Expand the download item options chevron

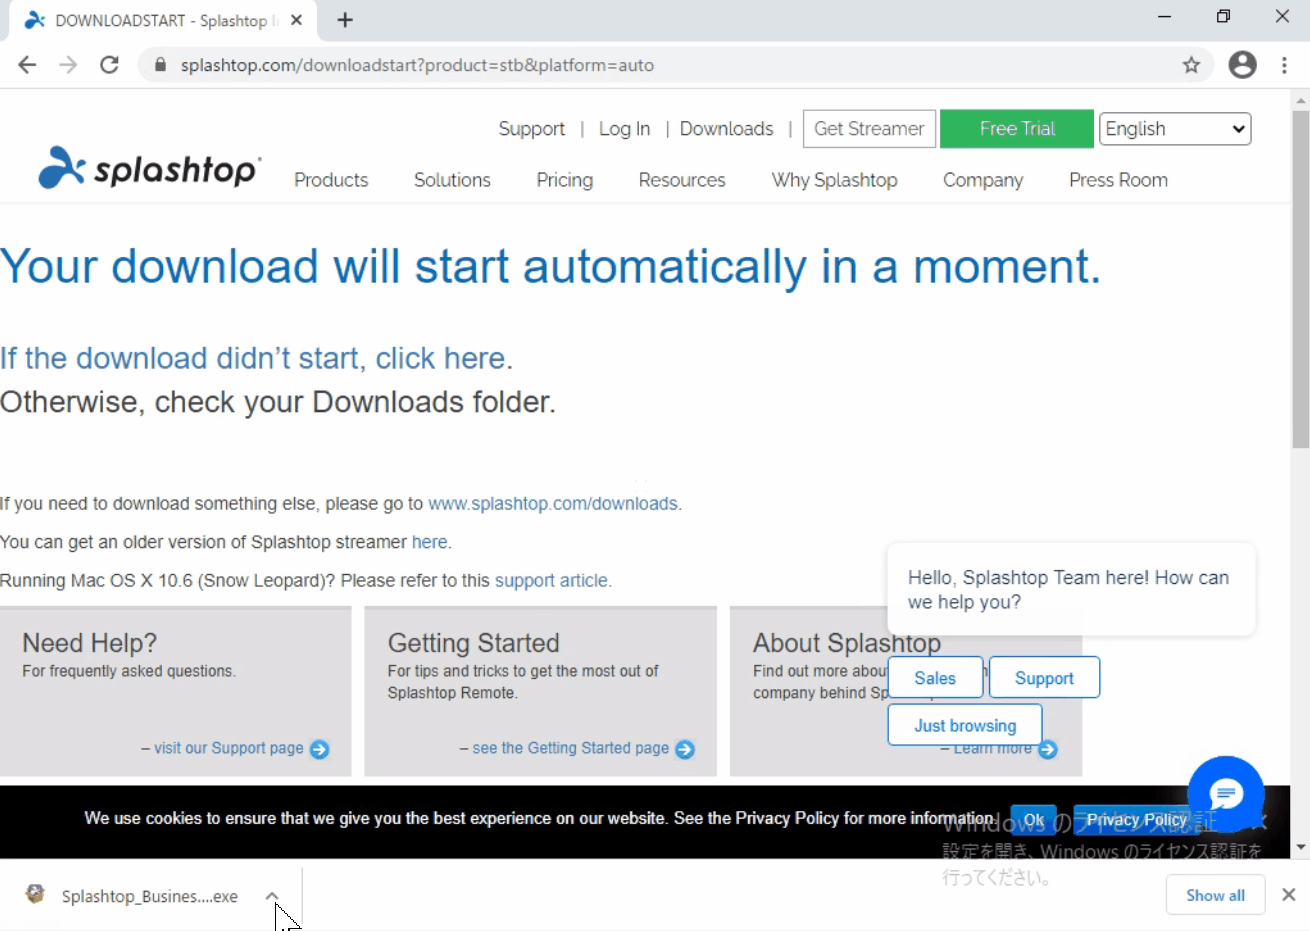point(272,896)
